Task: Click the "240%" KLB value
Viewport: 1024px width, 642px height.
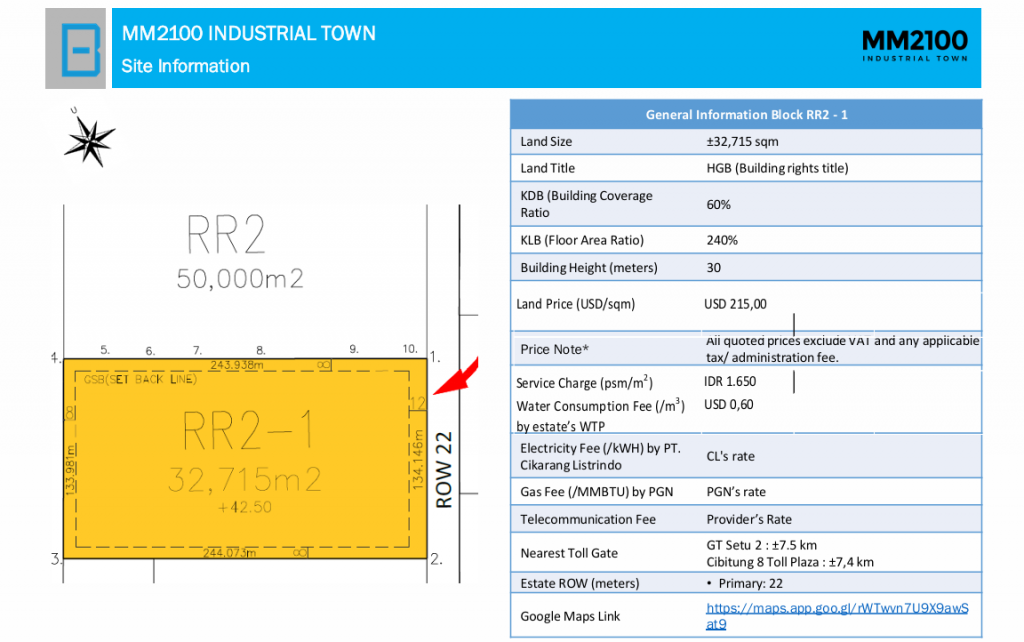Action: (x=722, y=240)
